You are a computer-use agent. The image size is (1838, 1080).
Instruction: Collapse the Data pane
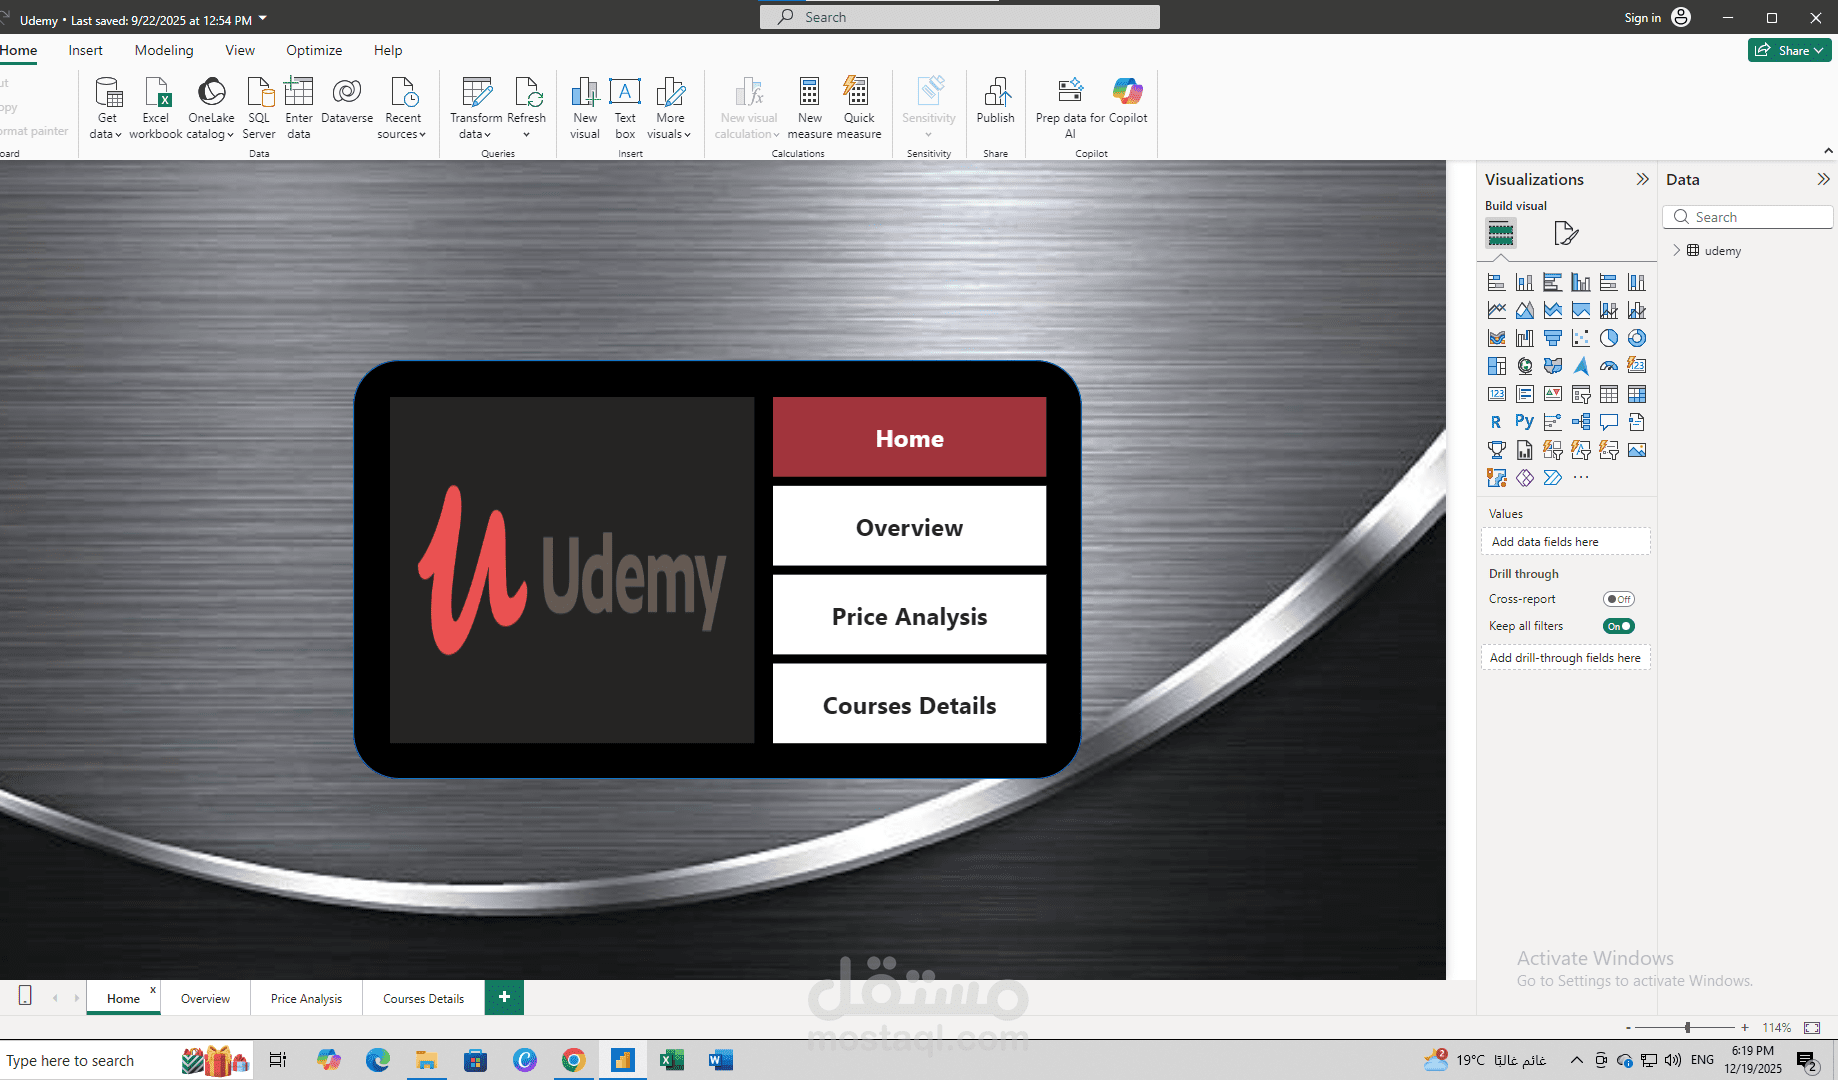1823,179
